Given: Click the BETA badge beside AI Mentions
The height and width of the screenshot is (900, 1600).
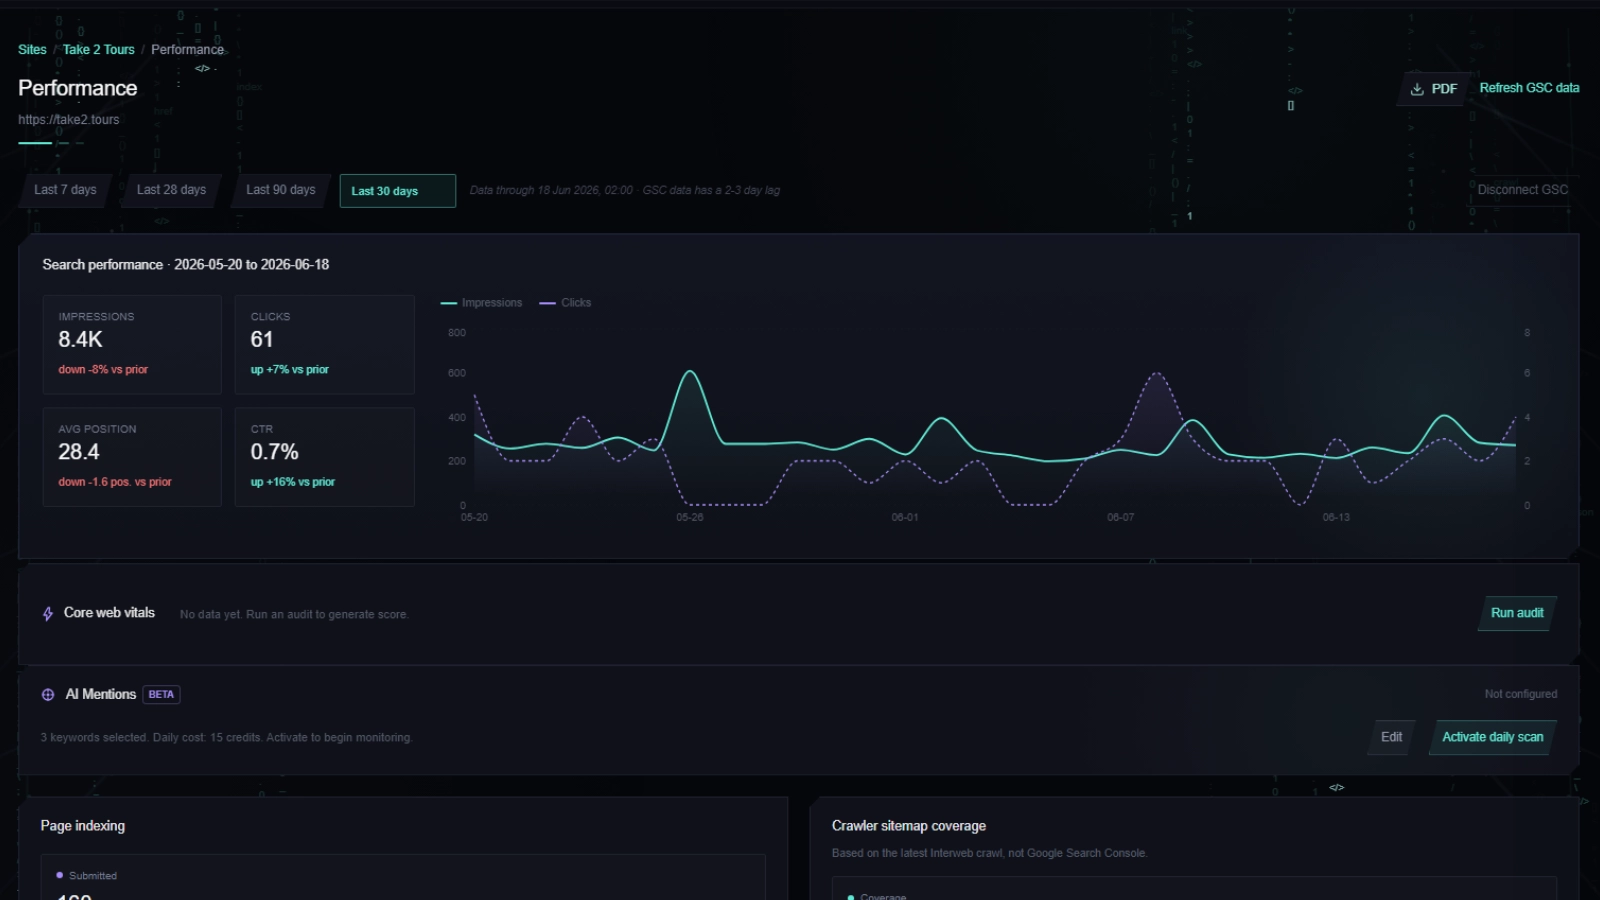Looking at the screenshot, I should [x=161, y=694].
